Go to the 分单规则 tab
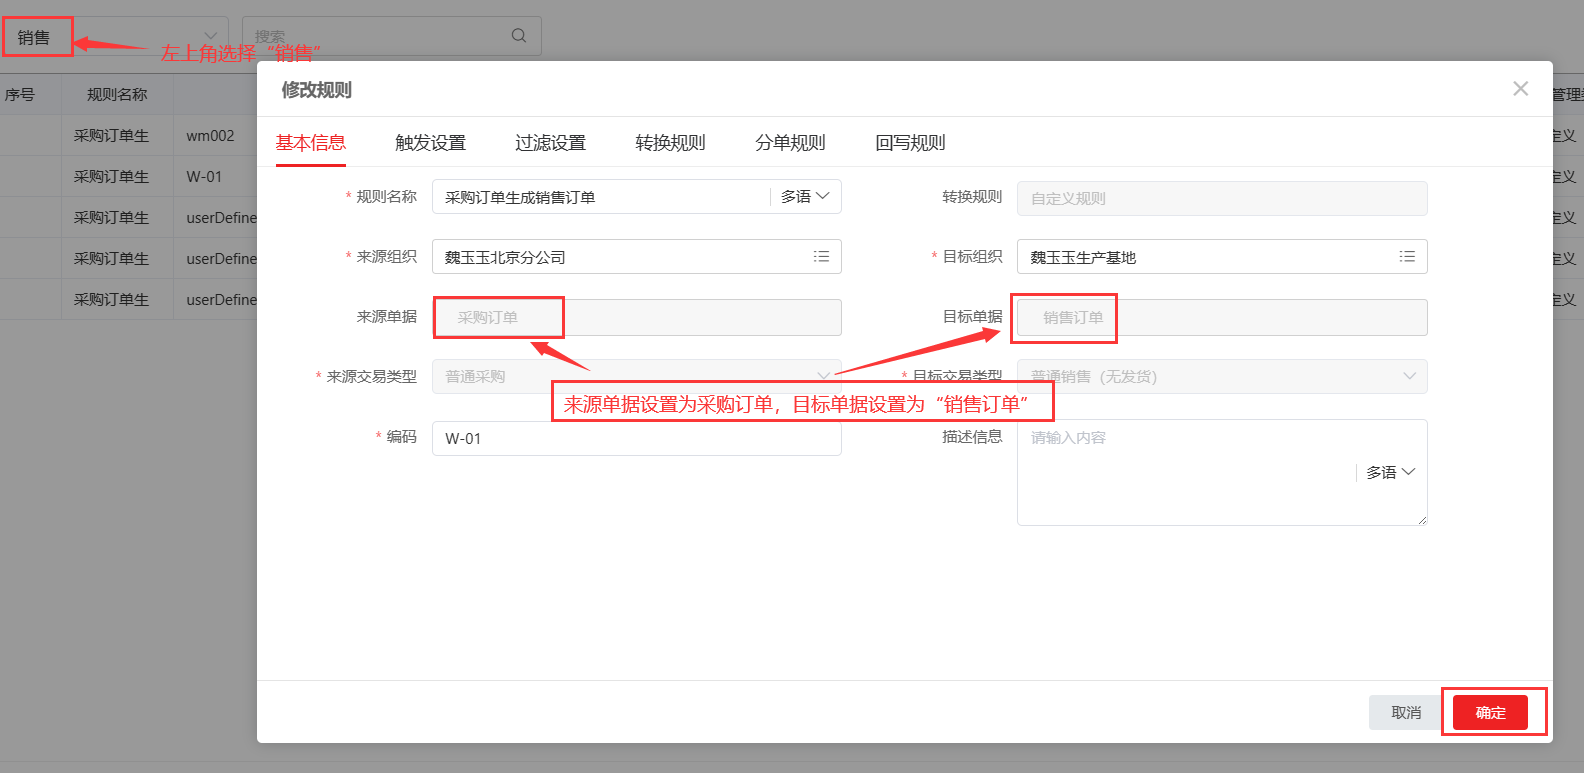 pos(790,143)
